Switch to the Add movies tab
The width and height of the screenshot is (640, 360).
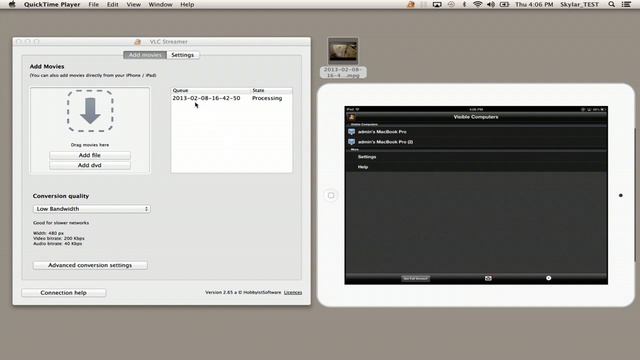click(x=145, y=55)
